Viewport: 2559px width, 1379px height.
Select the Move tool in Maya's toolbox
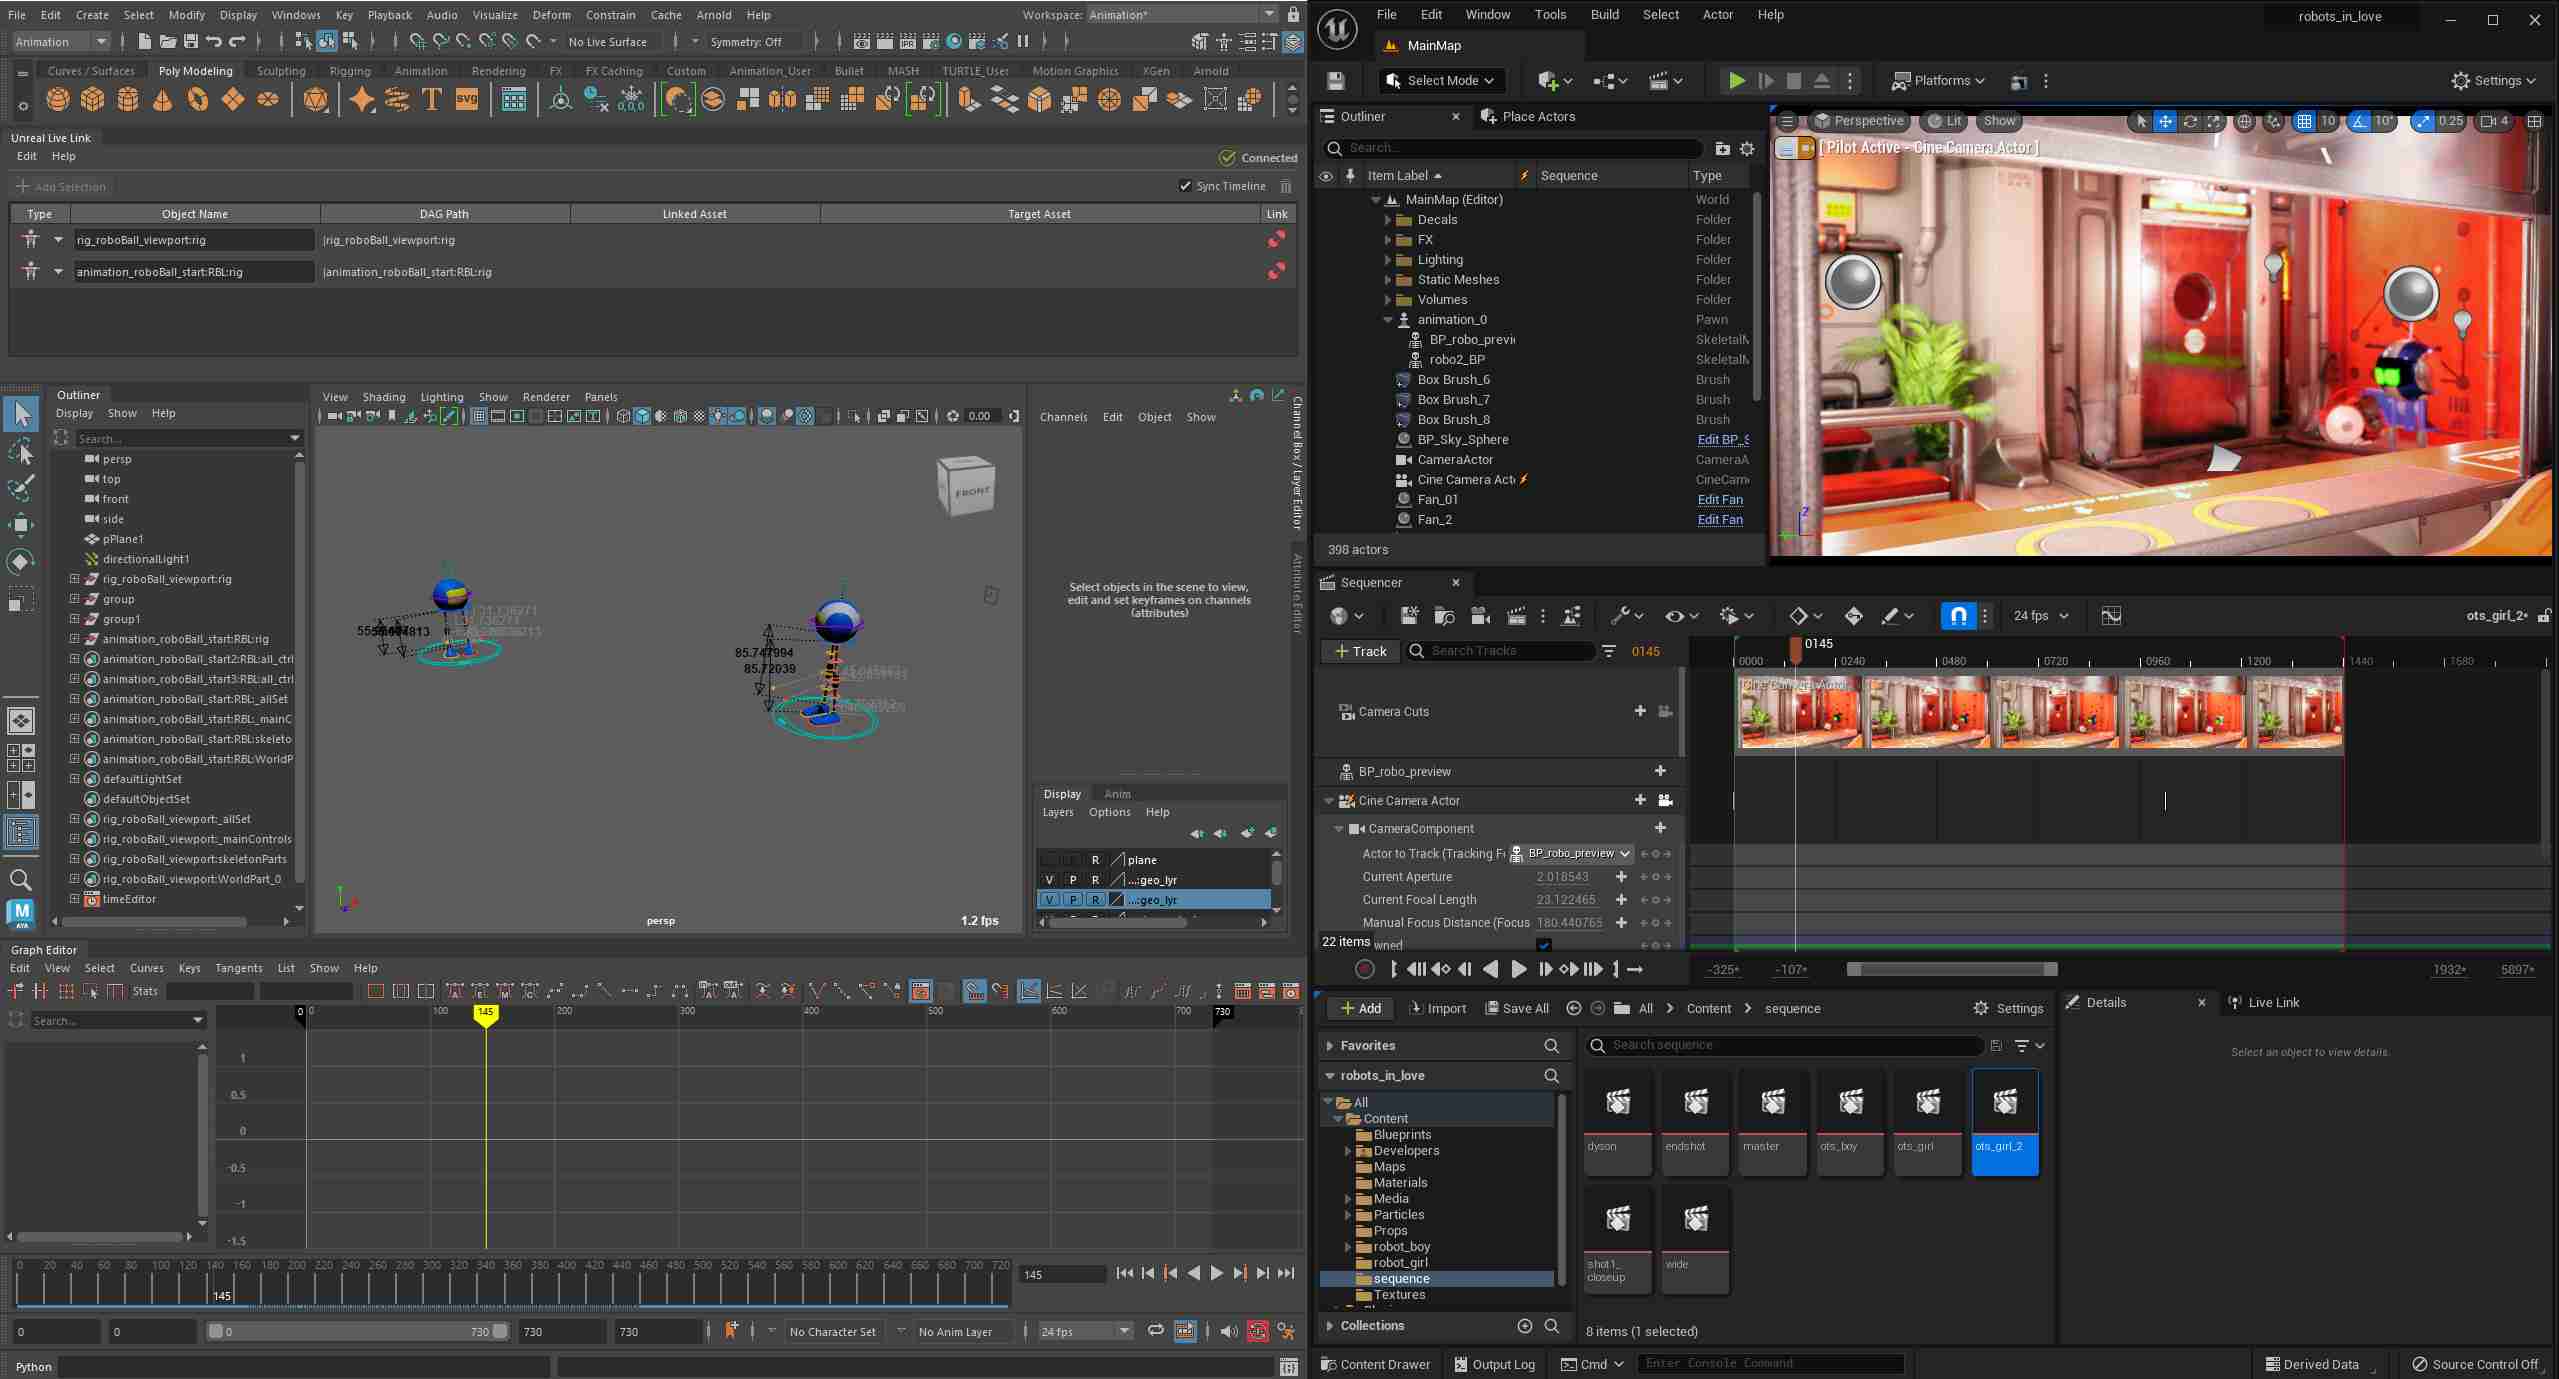click(x=21, y=524)
